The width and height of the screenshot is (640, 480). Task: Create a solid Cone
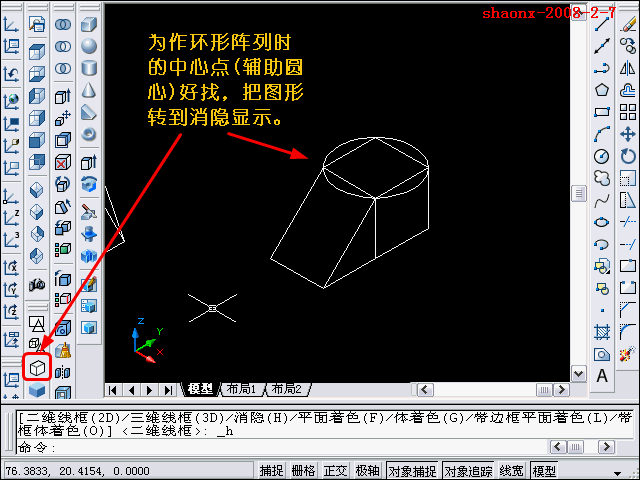(x=89, y=90)
